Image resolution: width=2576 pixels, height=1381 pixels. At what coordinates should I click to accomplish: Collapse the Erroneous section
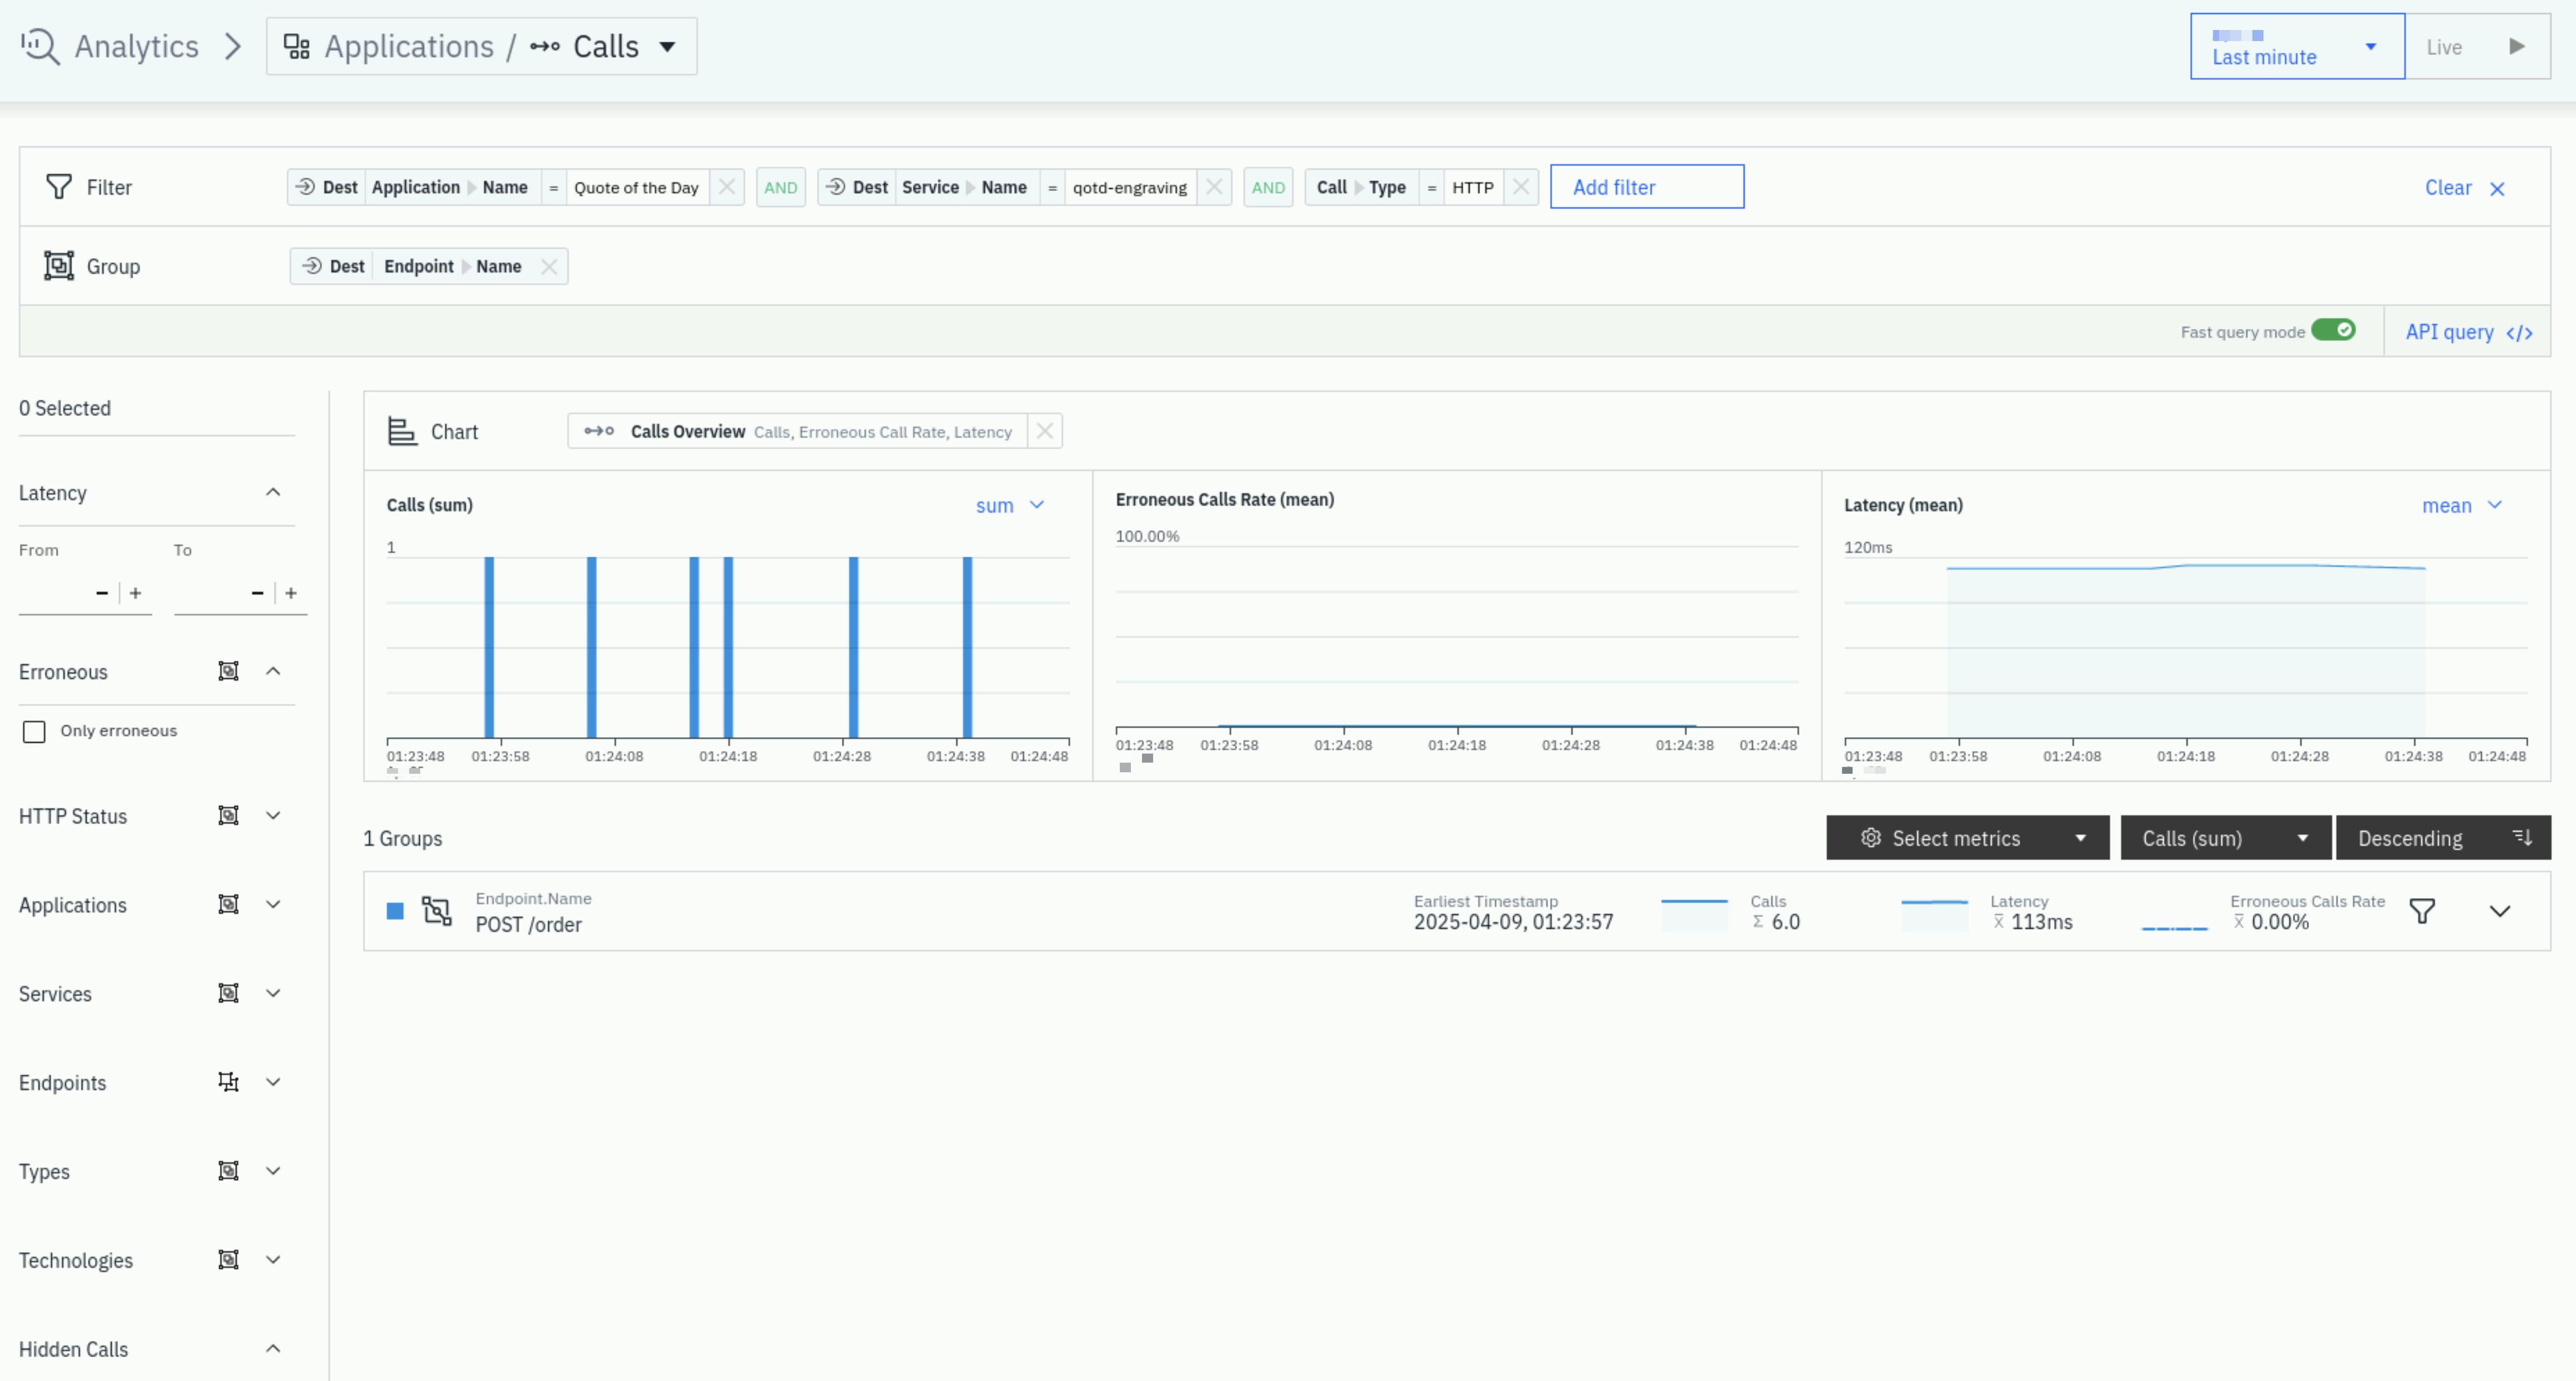click(273, 671)
